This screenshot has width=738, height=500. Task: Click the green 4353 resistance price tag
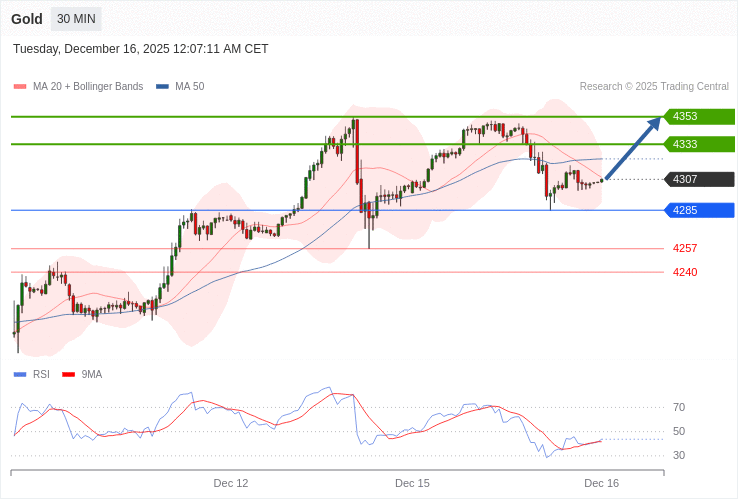(x=699, y=117)
